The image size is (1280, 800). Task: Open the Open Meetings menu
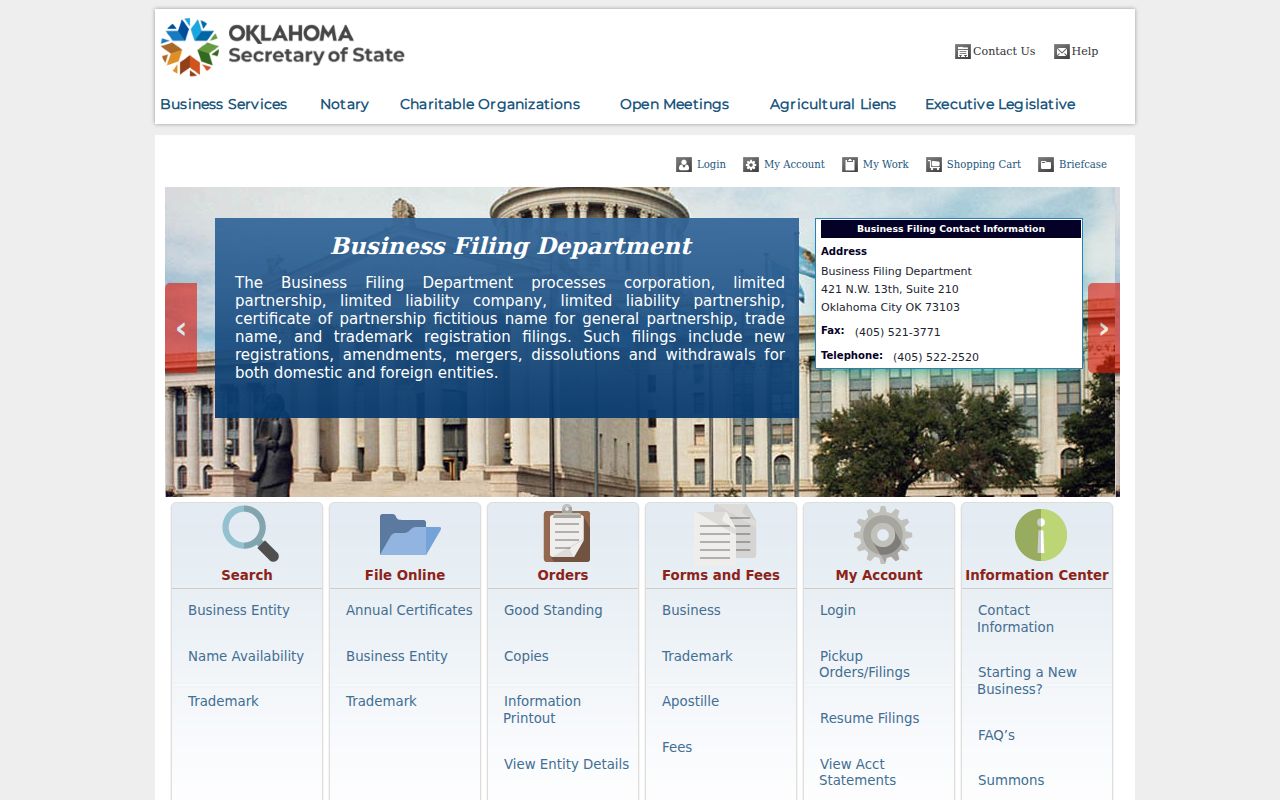(674, 104)
